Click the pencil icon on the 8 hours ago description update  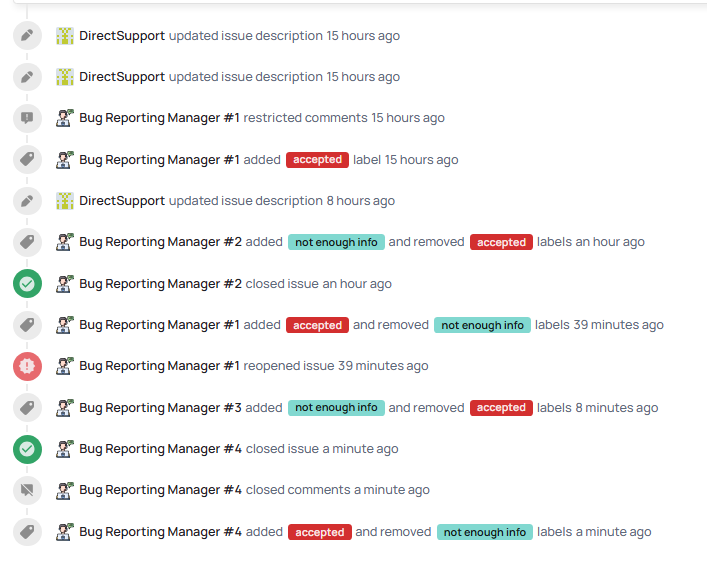27,201
